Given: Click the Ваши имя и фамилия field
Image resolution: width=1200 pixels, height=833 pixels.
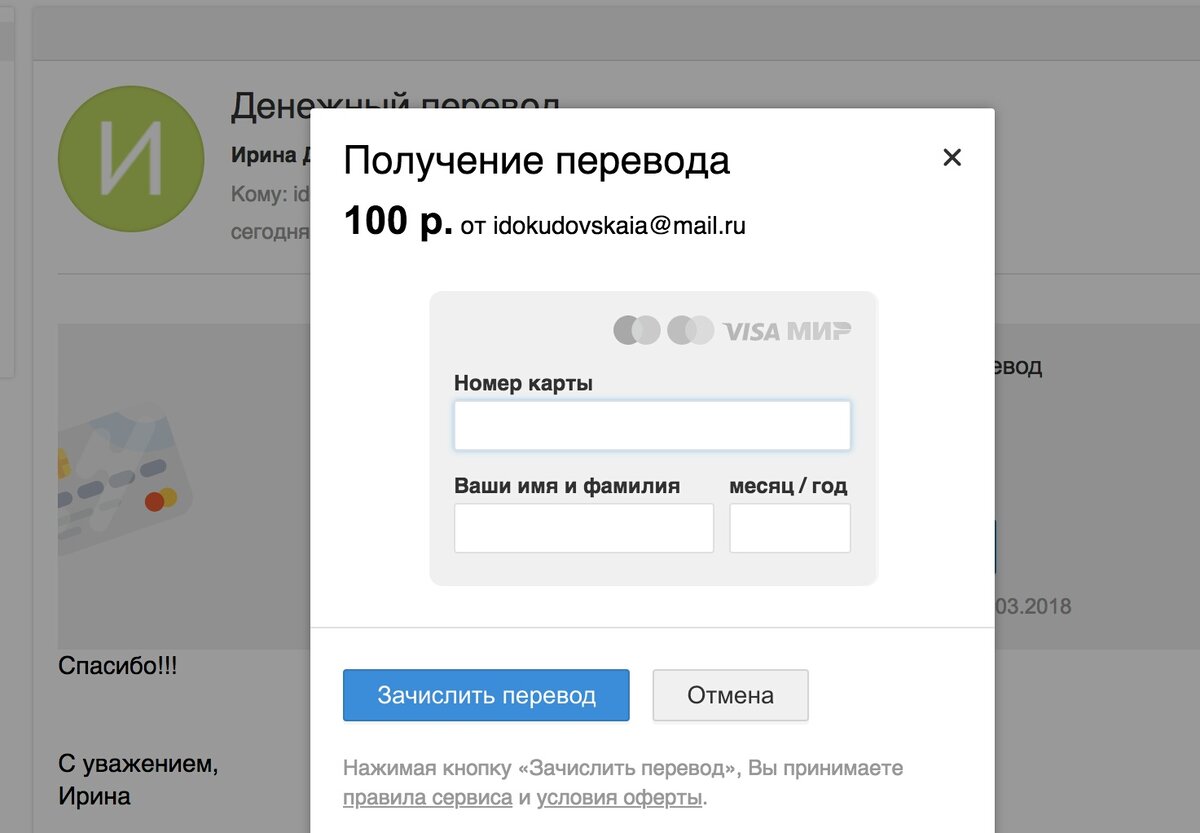Looking at the screenshot, I should click(583, 527).
